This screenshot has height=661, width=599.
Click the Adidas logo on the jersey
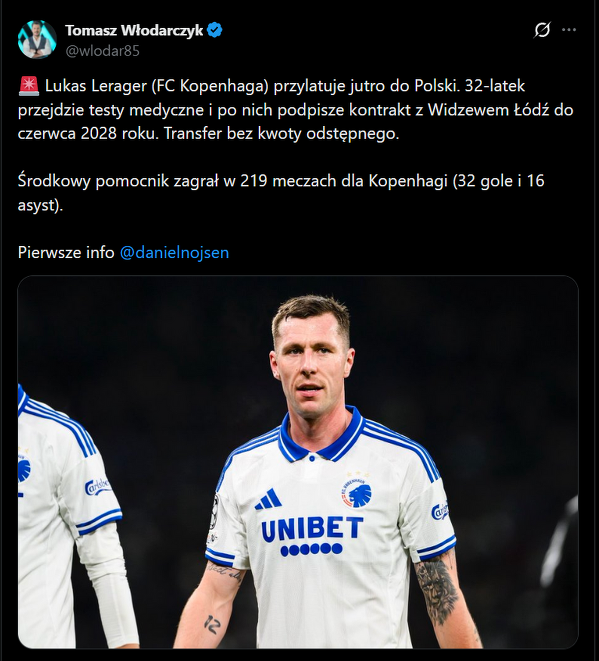[268, 499]
